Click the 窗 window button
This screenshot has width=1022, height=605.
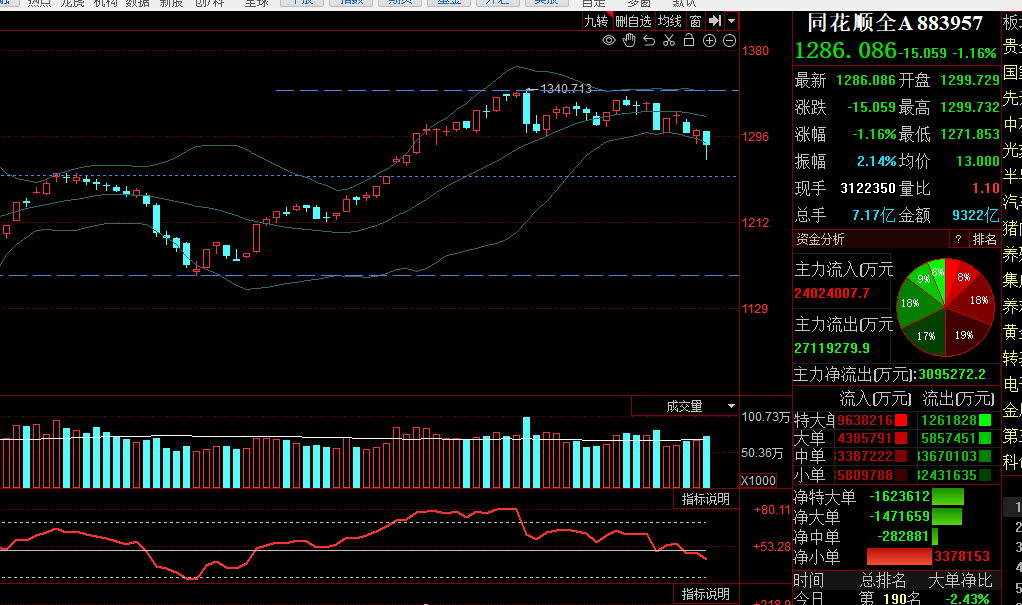[695, 21]
